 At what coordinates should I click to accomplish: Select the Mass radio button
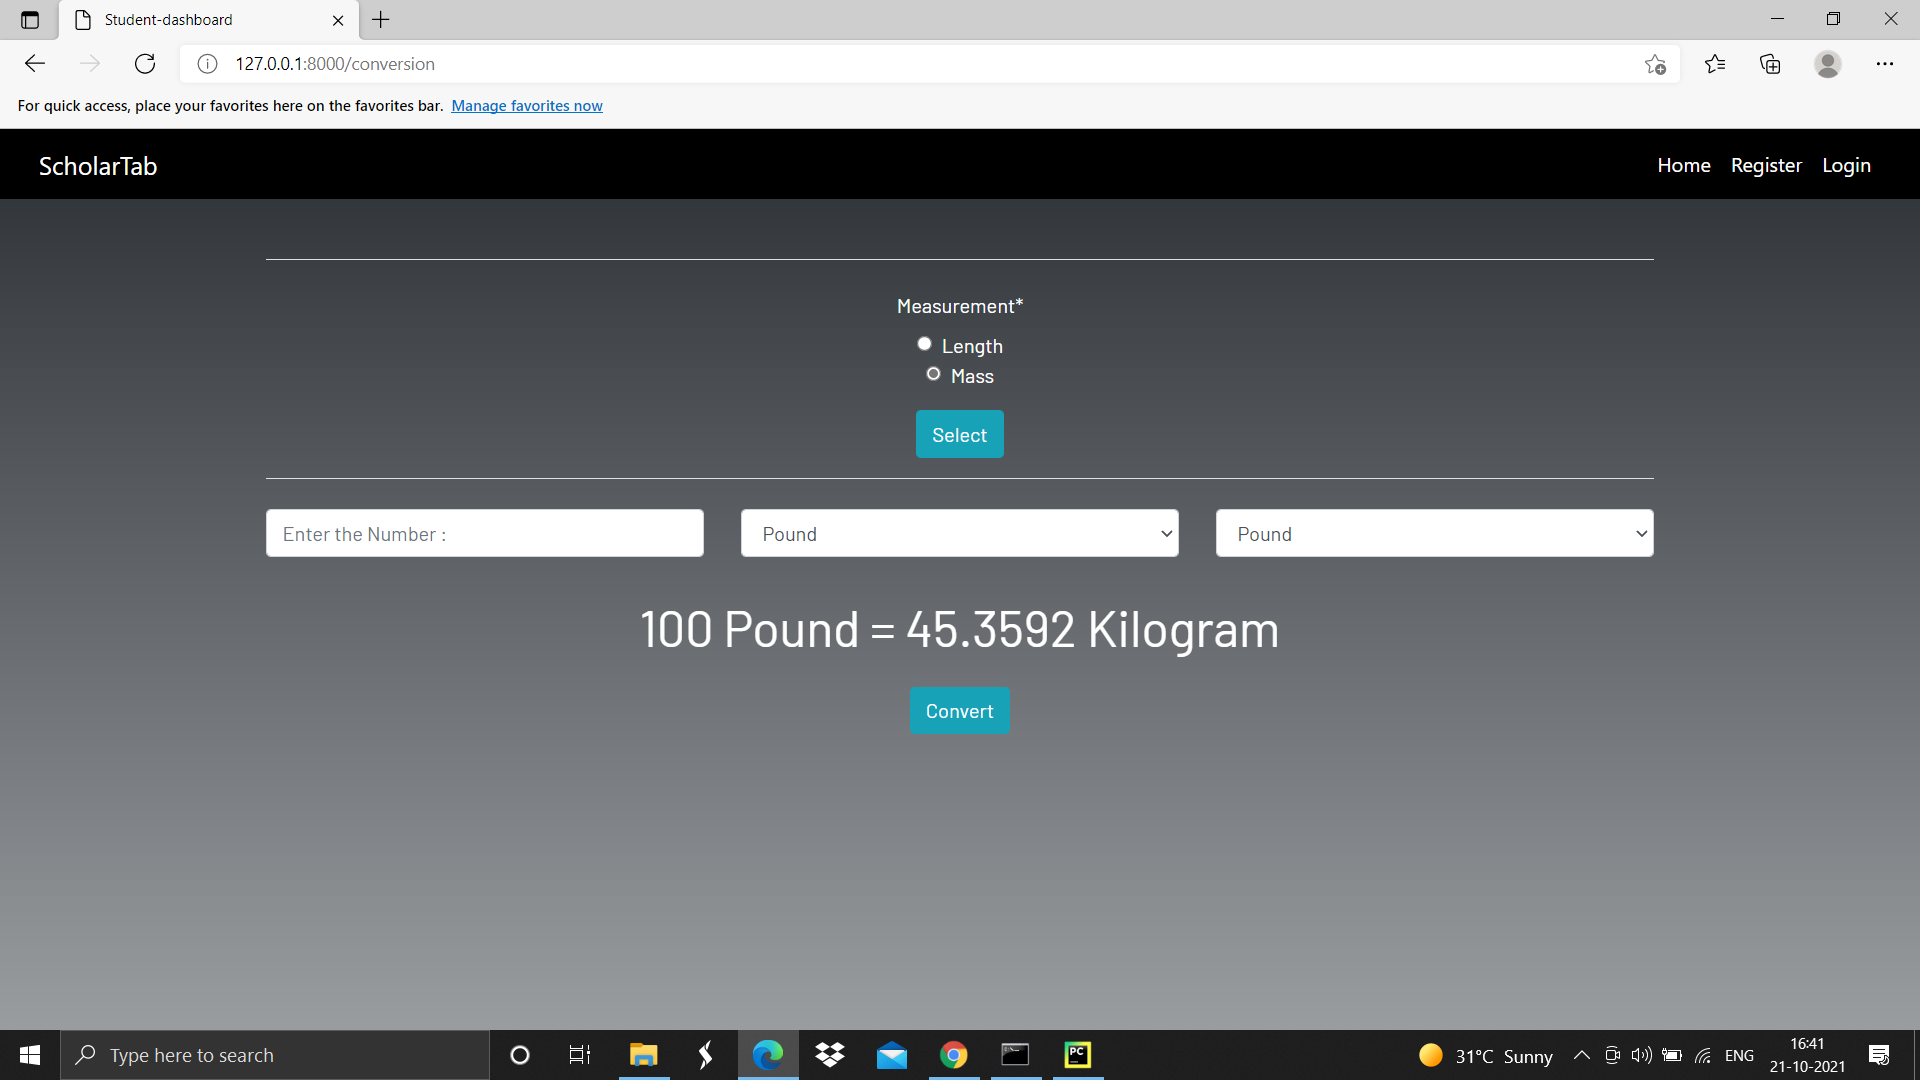pos(933,374)
